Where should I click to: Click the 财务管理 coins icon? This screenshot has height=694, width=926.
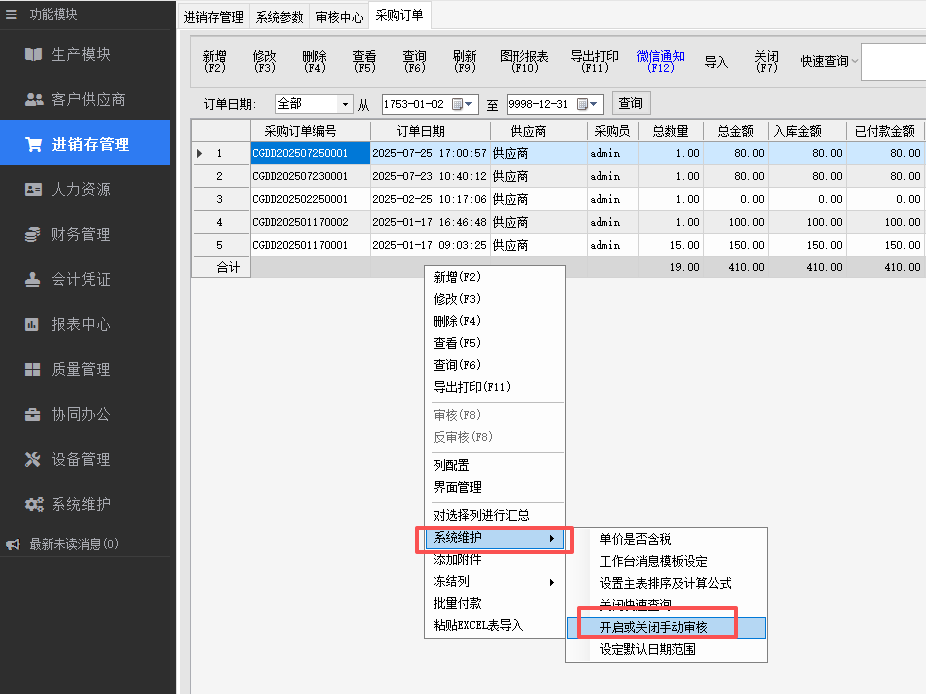click(x=33, y=234)
